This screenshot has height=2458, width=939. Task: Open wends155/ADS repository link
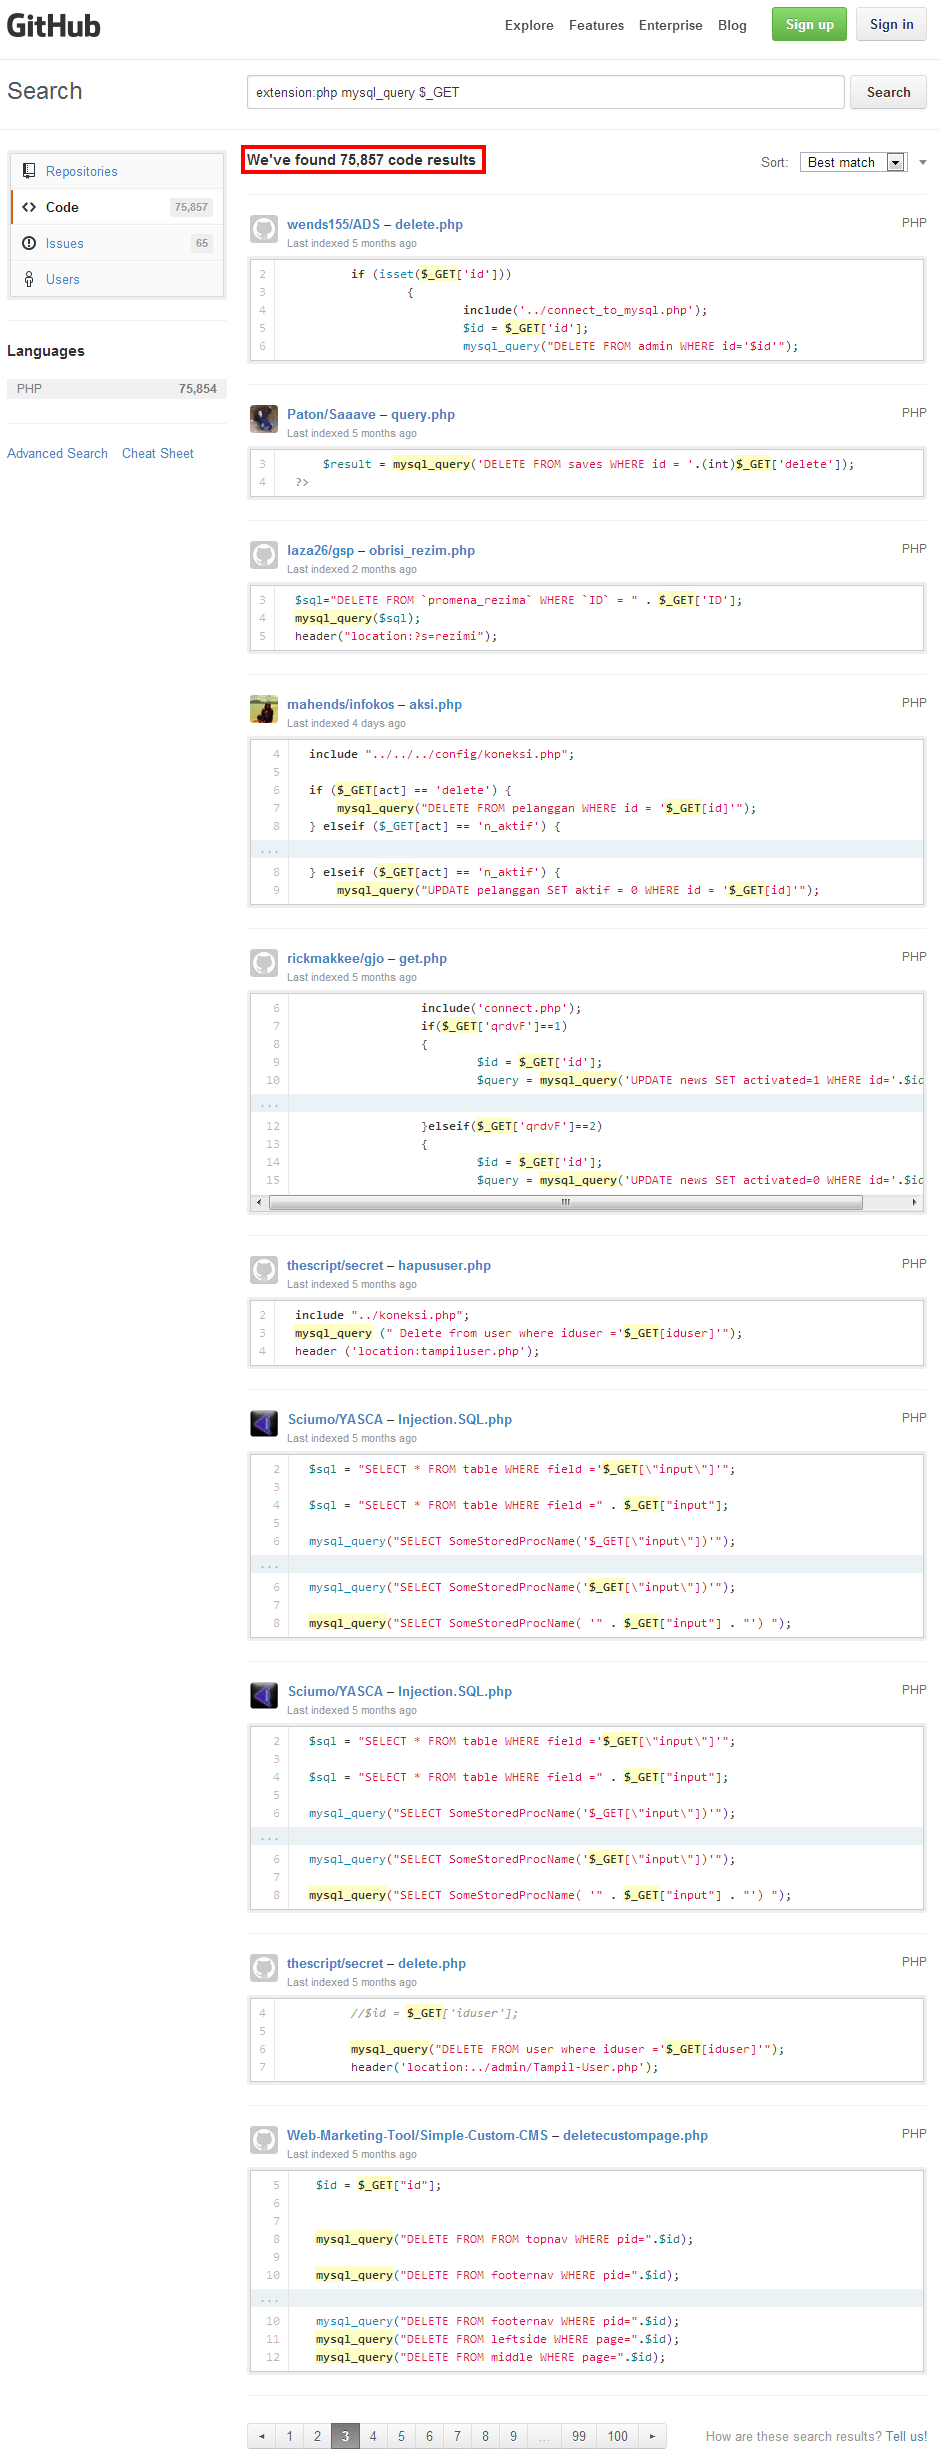pos(333,224)
